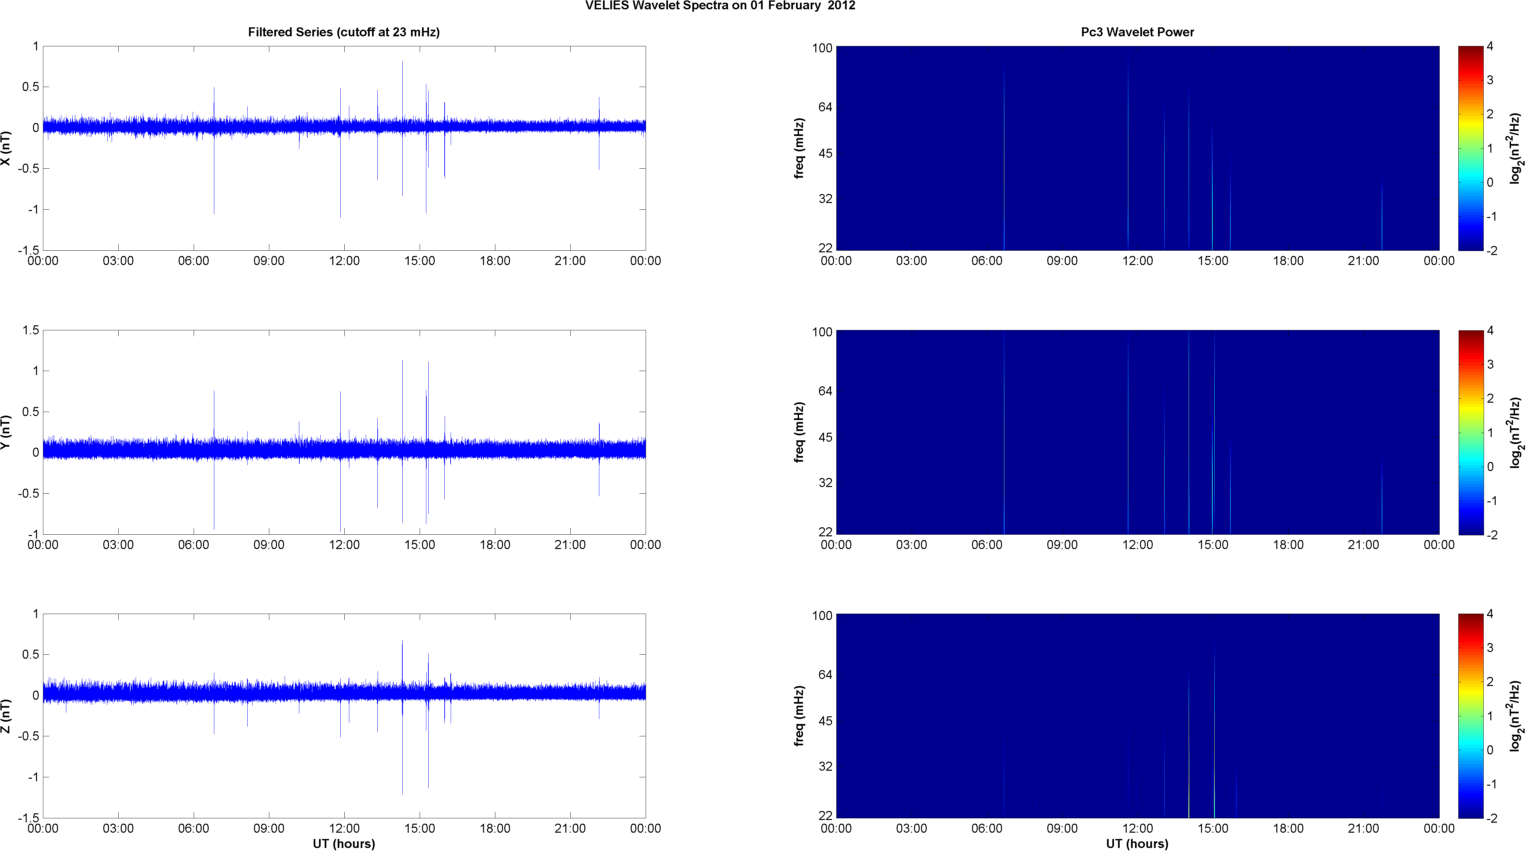Click the "Filtered Series (cutoff at 23 mHz)" heading
The width and height of the screenshot is (1526, 851).
click(344, 32)
